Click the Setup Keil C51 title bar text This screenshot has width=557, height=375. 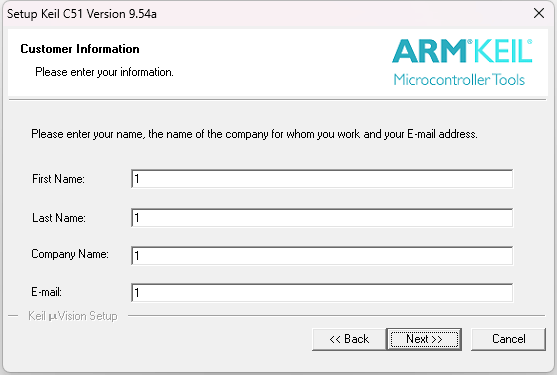[x=82, y=14]
